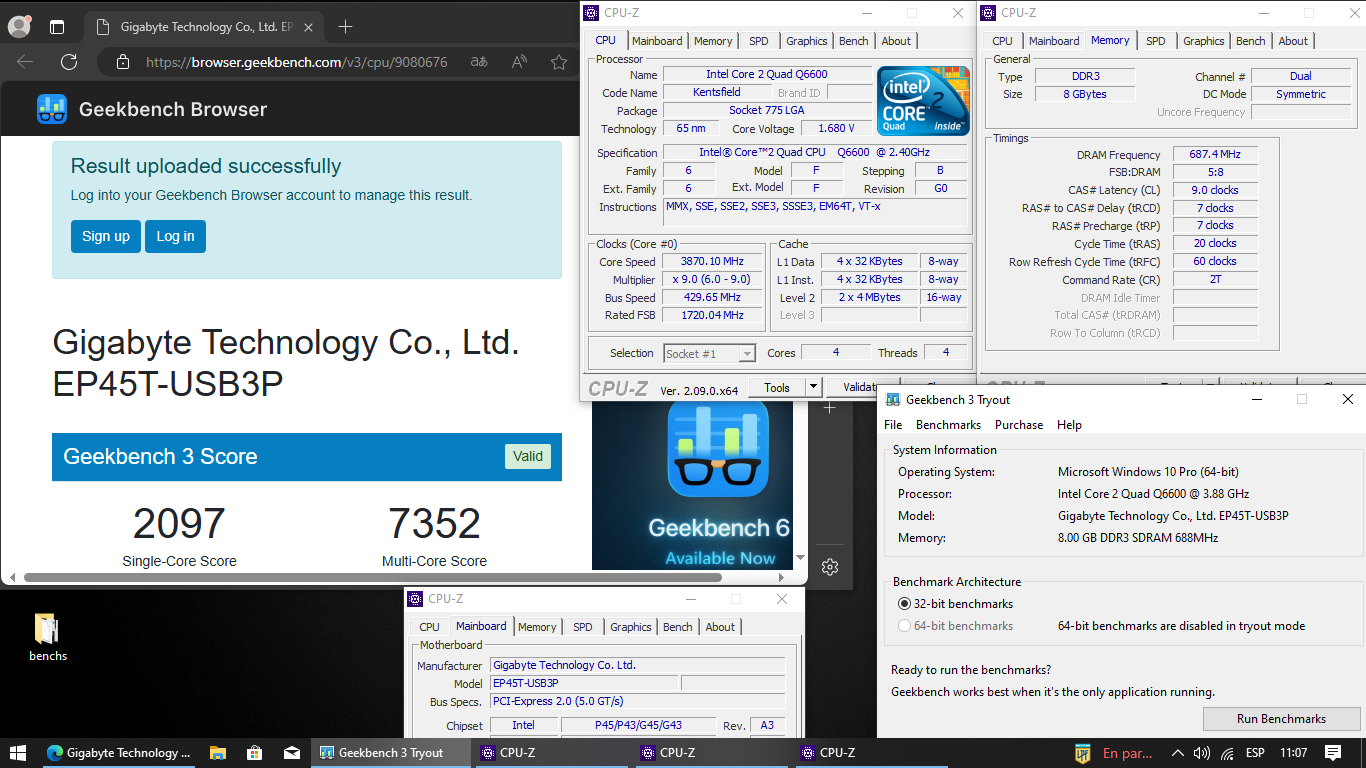The width and height of the screenshot is (1366, 768).
Task: Click the Valid badge on score header
Action: click(528, 456)
